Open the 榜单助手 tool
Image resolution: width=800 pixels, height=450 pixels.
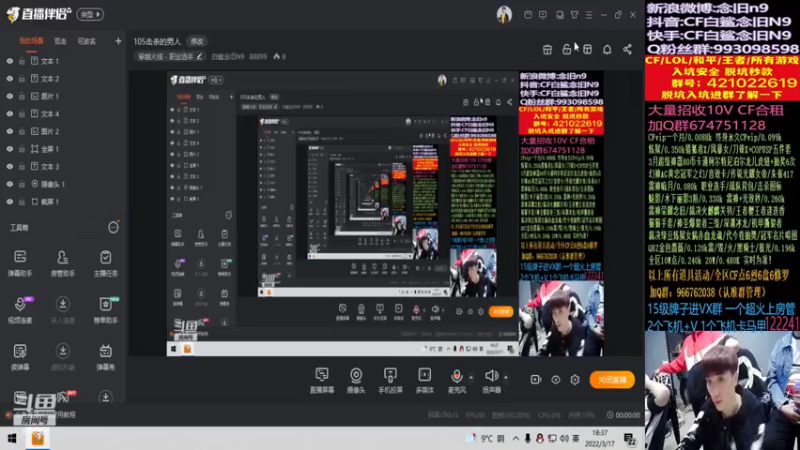pyautogui.click(x=106, y=309)
